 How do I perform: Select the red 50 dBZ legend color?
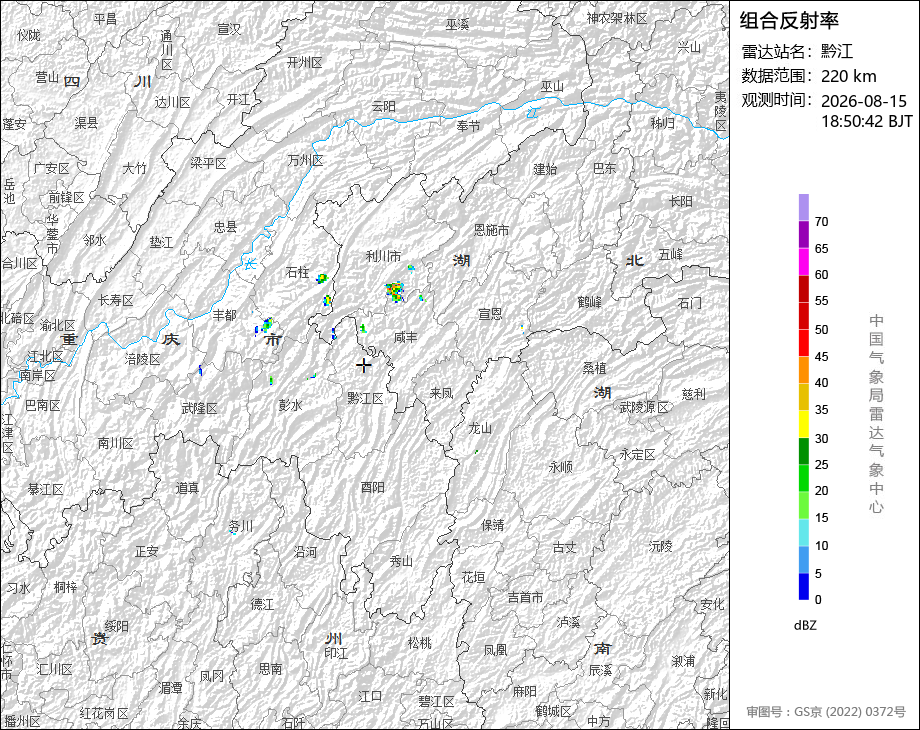tap(804, 316)
